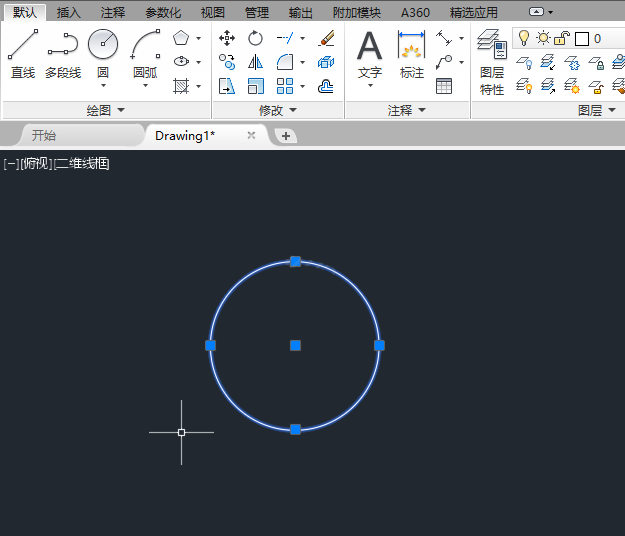The height and width of the screenshot is (536, 625).
Task: Open the Circle (圆) dropdown arrow
Action: 103,85
